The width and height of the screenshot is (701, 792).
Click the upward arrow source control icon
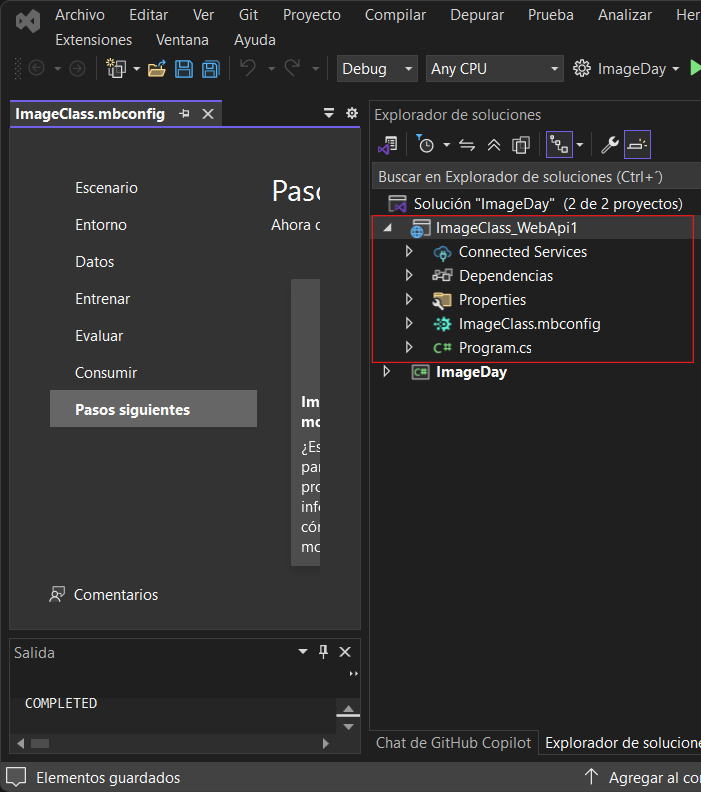(x=591, y=777)
